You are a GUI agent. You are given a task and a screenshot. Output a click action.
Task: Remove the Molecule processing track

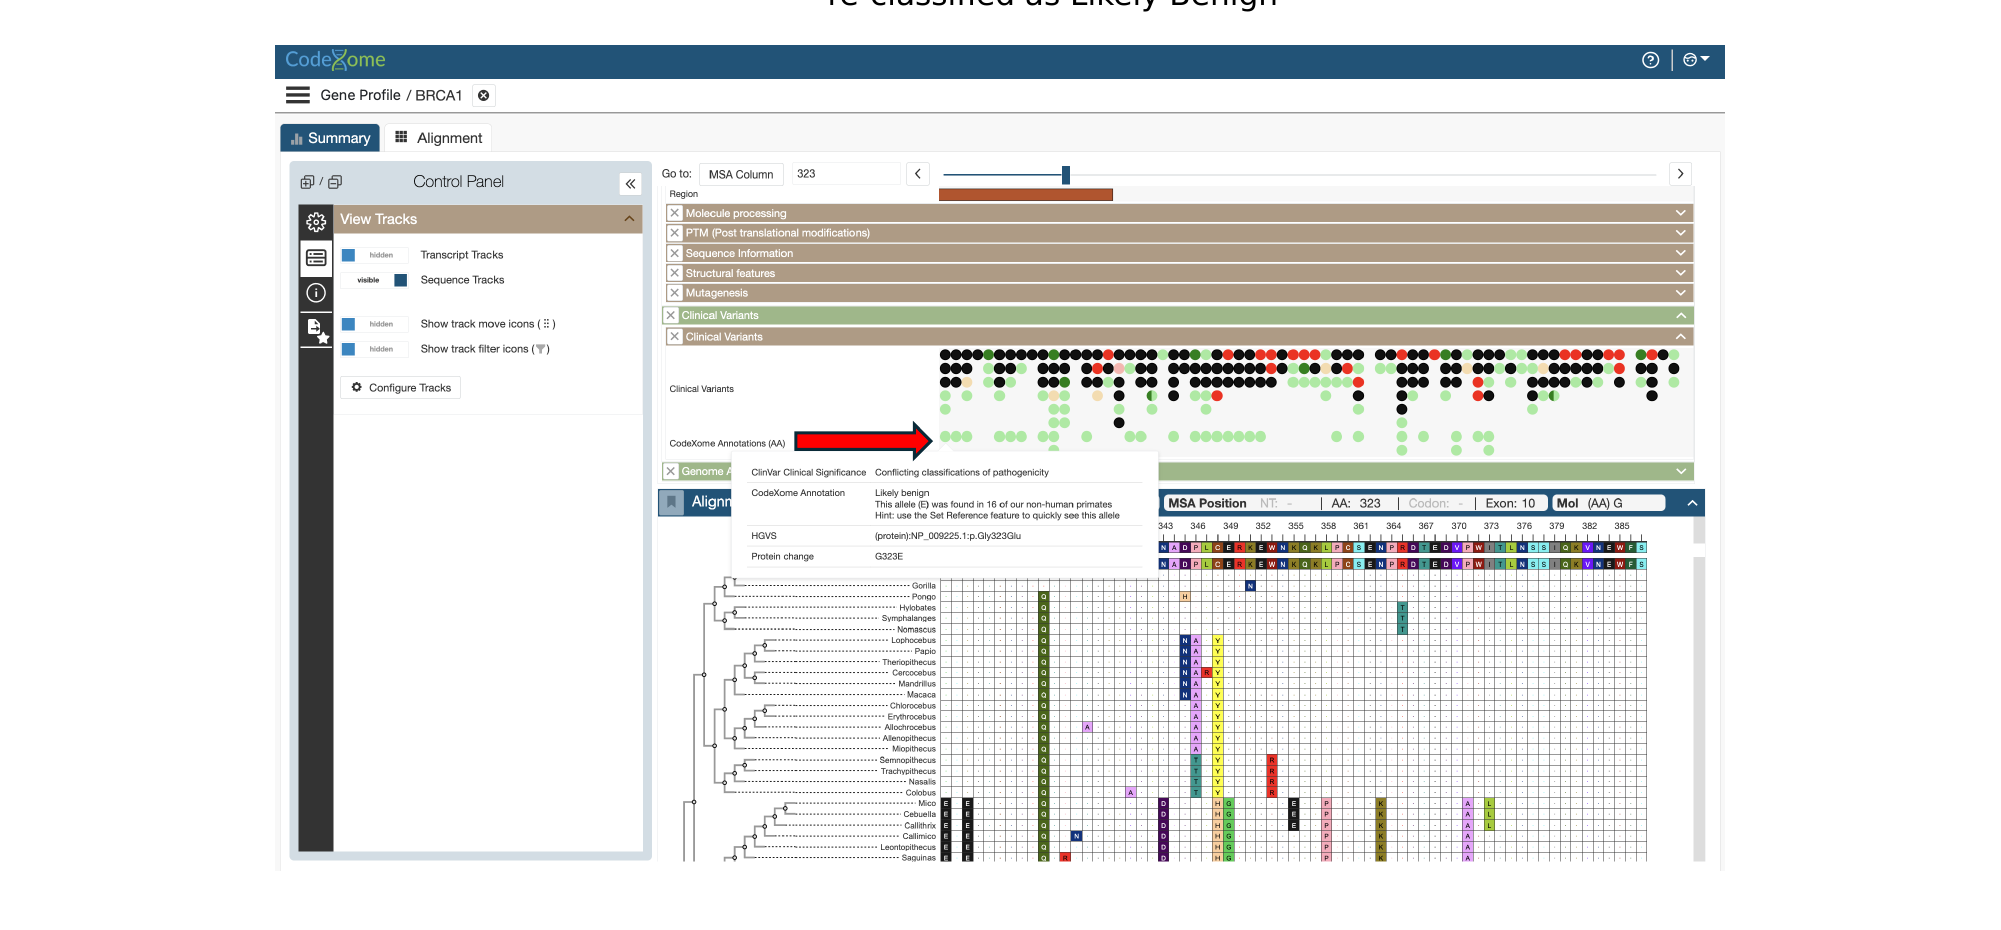point(675,213)
